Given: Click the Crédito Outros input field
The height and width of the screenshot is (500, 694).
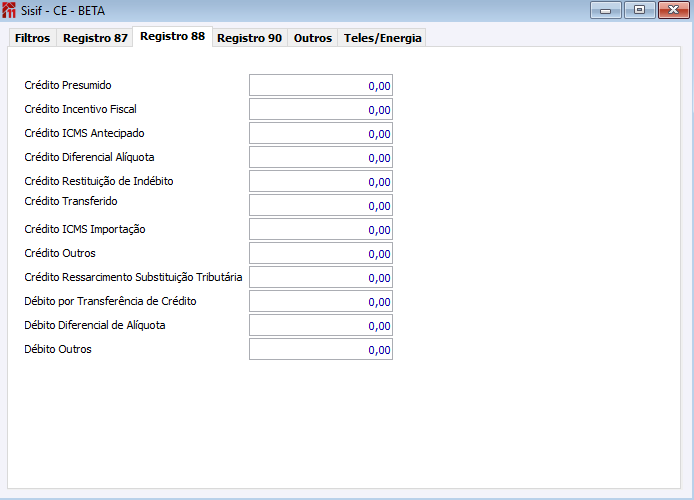Looking at the screenshot, I should pyautogui.click(x=321, y=253).
